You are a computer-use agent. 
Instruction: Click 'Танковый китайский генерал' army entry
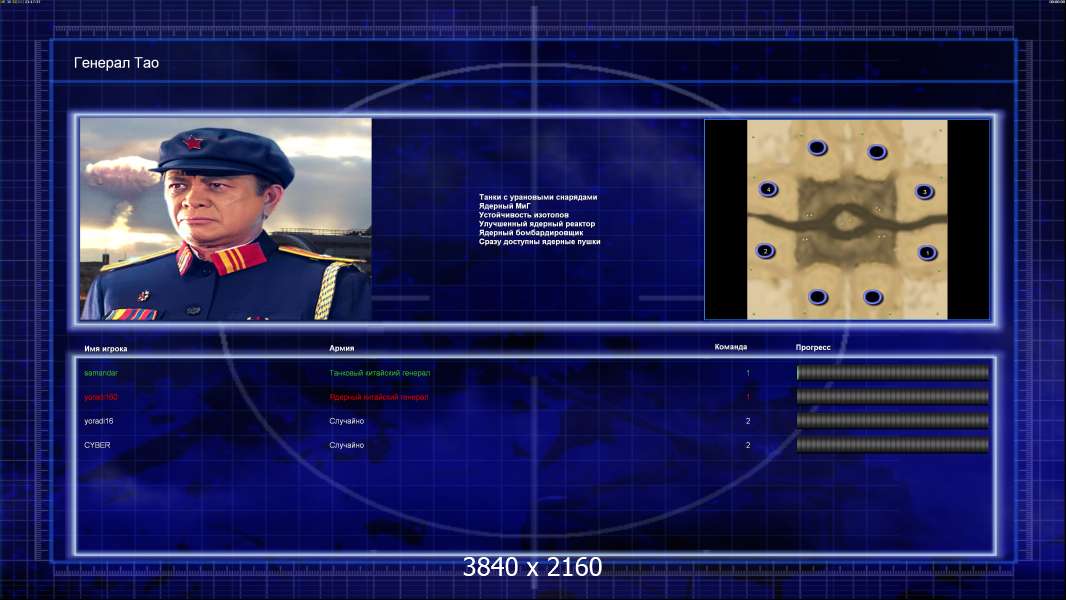[379, 373]
